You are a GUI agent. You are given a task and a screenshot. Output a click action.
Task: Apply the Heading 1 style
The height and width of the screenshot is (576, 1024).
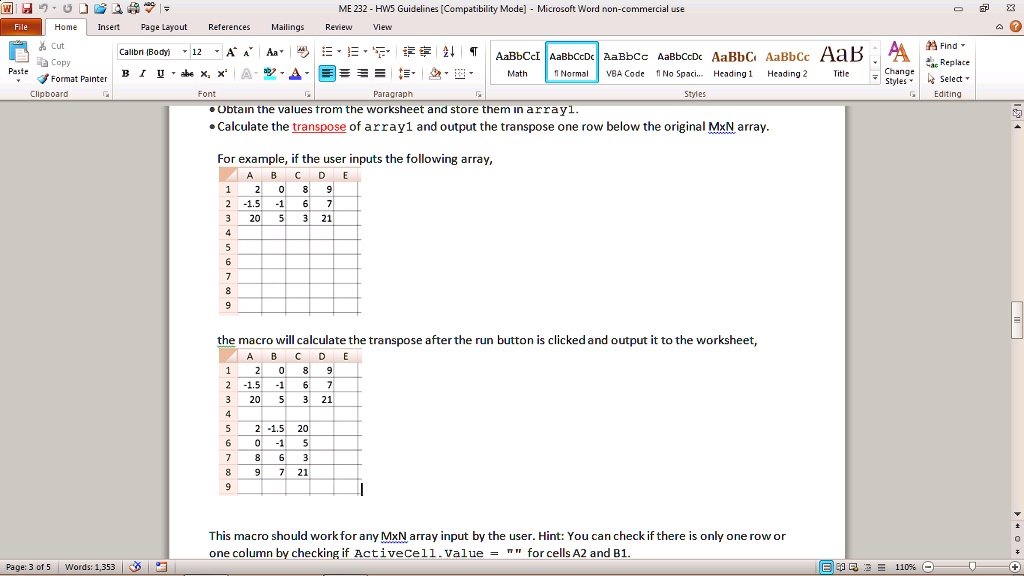point(733,63)
